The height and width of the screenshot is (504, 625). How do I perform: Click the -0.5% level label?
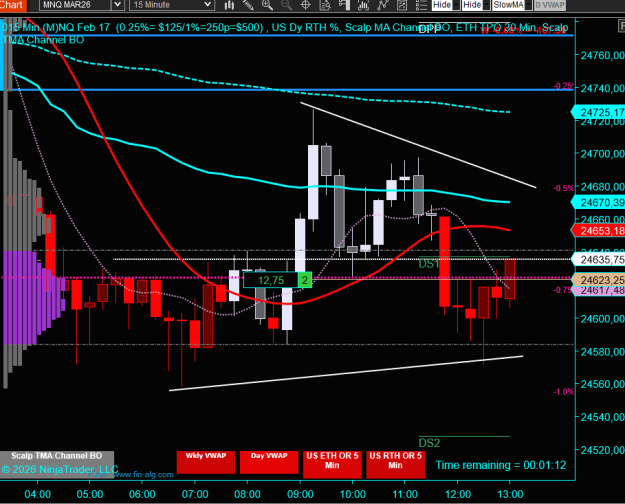(563, 188)
